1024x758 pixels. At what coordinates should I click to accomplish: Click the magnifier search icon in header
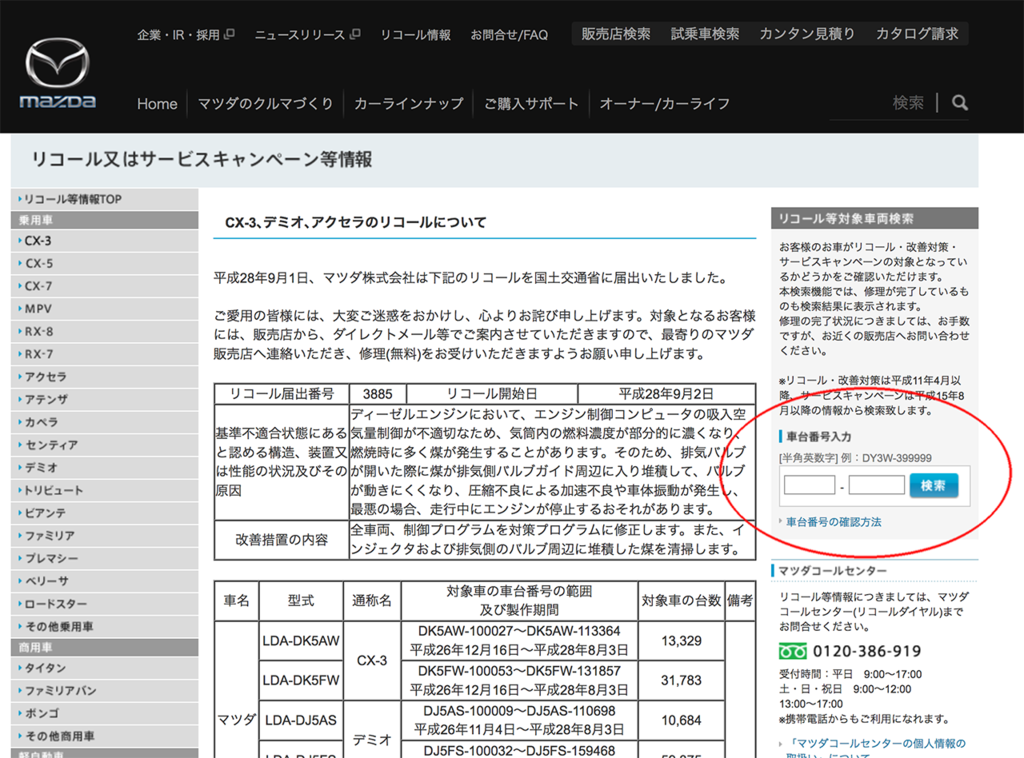(x=959, y=103)
